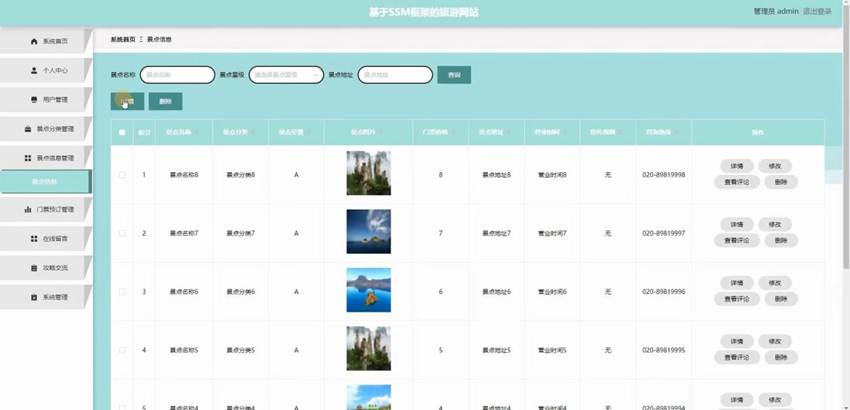
Task: Tick the checkbox for row 景点名称8
Action: coord(122,175)
